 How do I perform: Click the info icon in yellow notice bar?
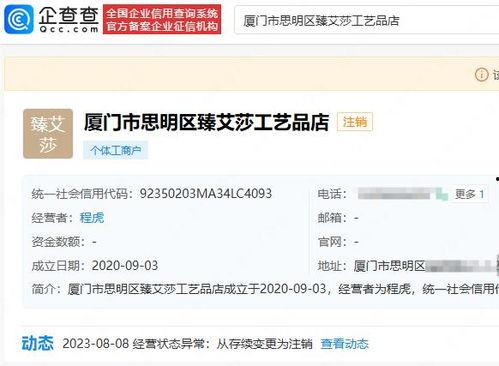481,75
